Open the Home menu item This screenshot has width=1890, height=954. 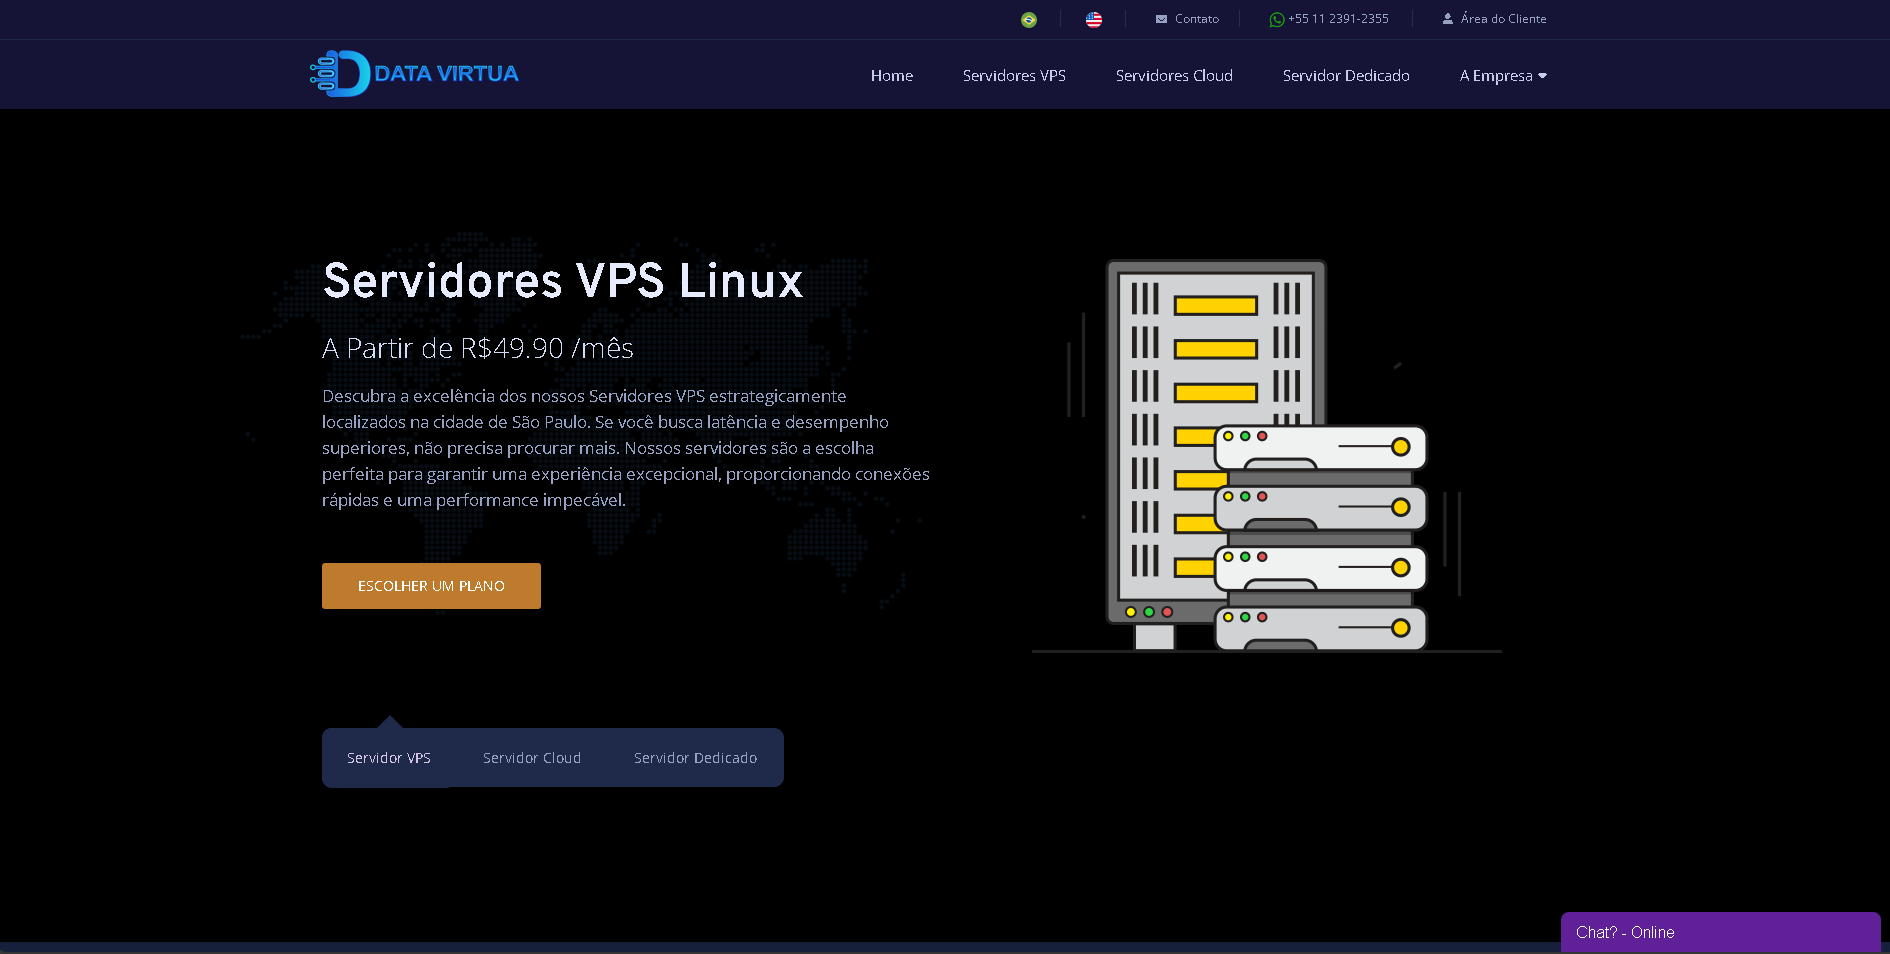(891, 76)
